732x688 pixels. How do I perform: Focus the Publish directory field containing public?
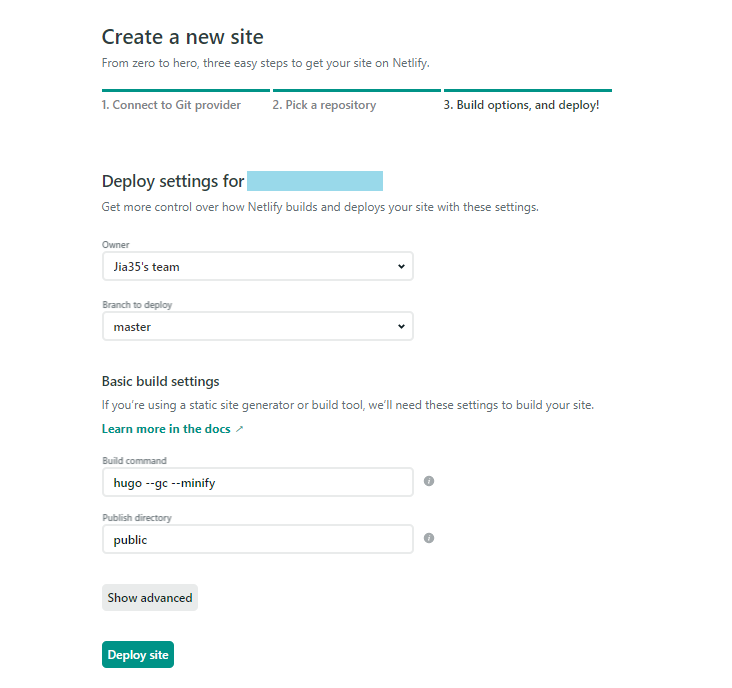point(258,539)
